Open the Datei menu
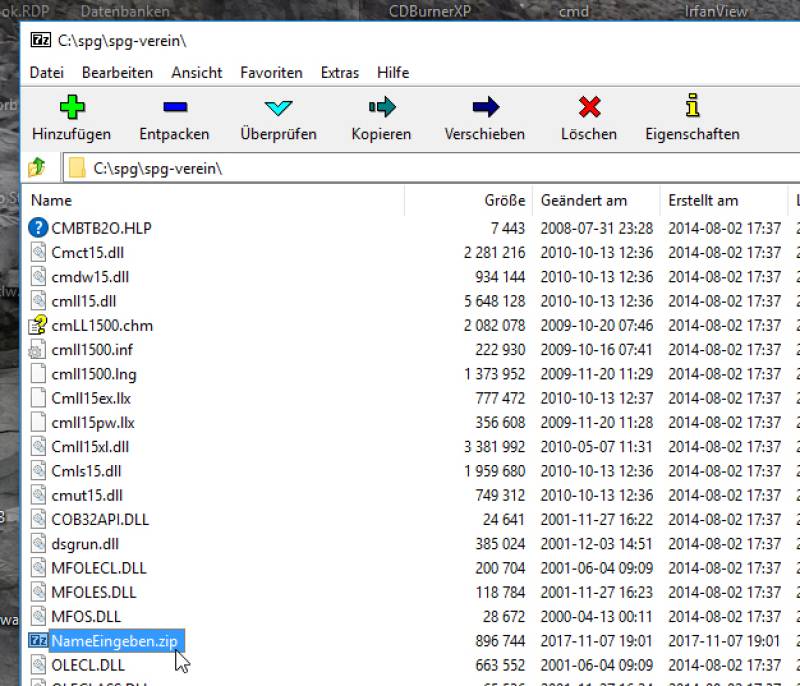800x686 pixels. coord(47,73)
